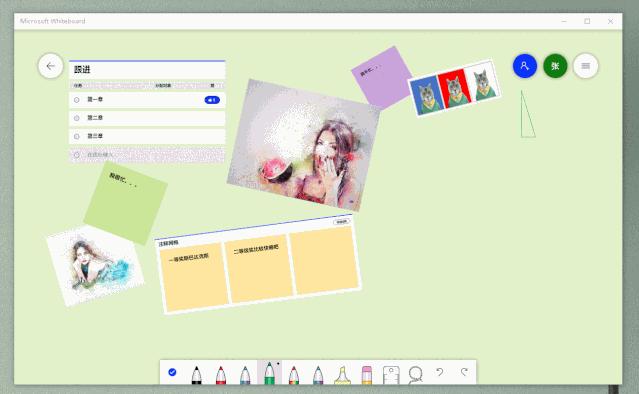Check the circle for 第三章 task
Screen dimensions: 639x394
(77, 136)
